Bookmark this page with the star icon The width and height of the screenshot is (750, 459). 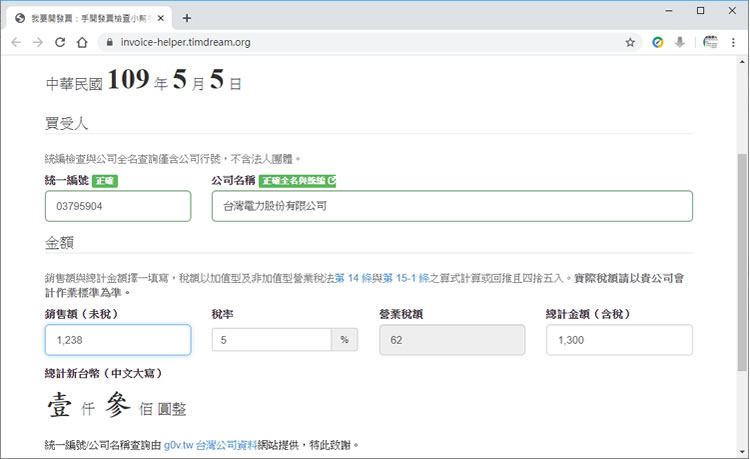click(630, 42)
